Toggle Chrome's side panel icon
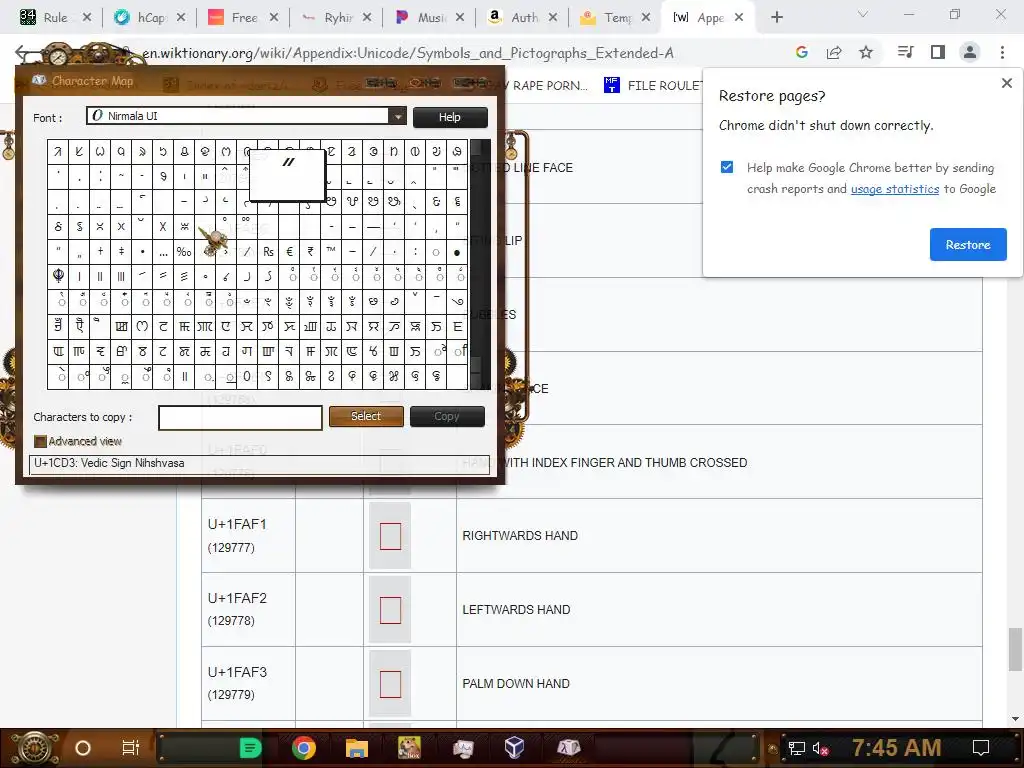 pyautogui.click(x=938, y=52)
